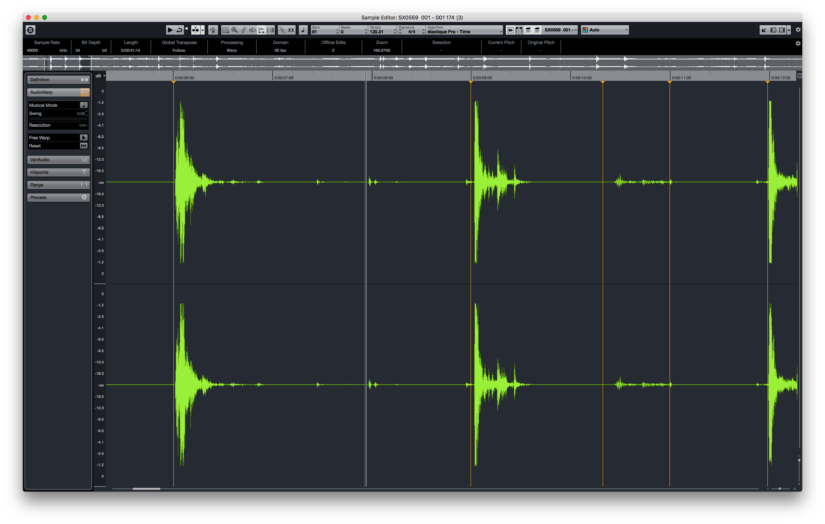This screenshot has width=825, height=524.
Task: Toggle Show Audio Event icon
Action: 510,30
